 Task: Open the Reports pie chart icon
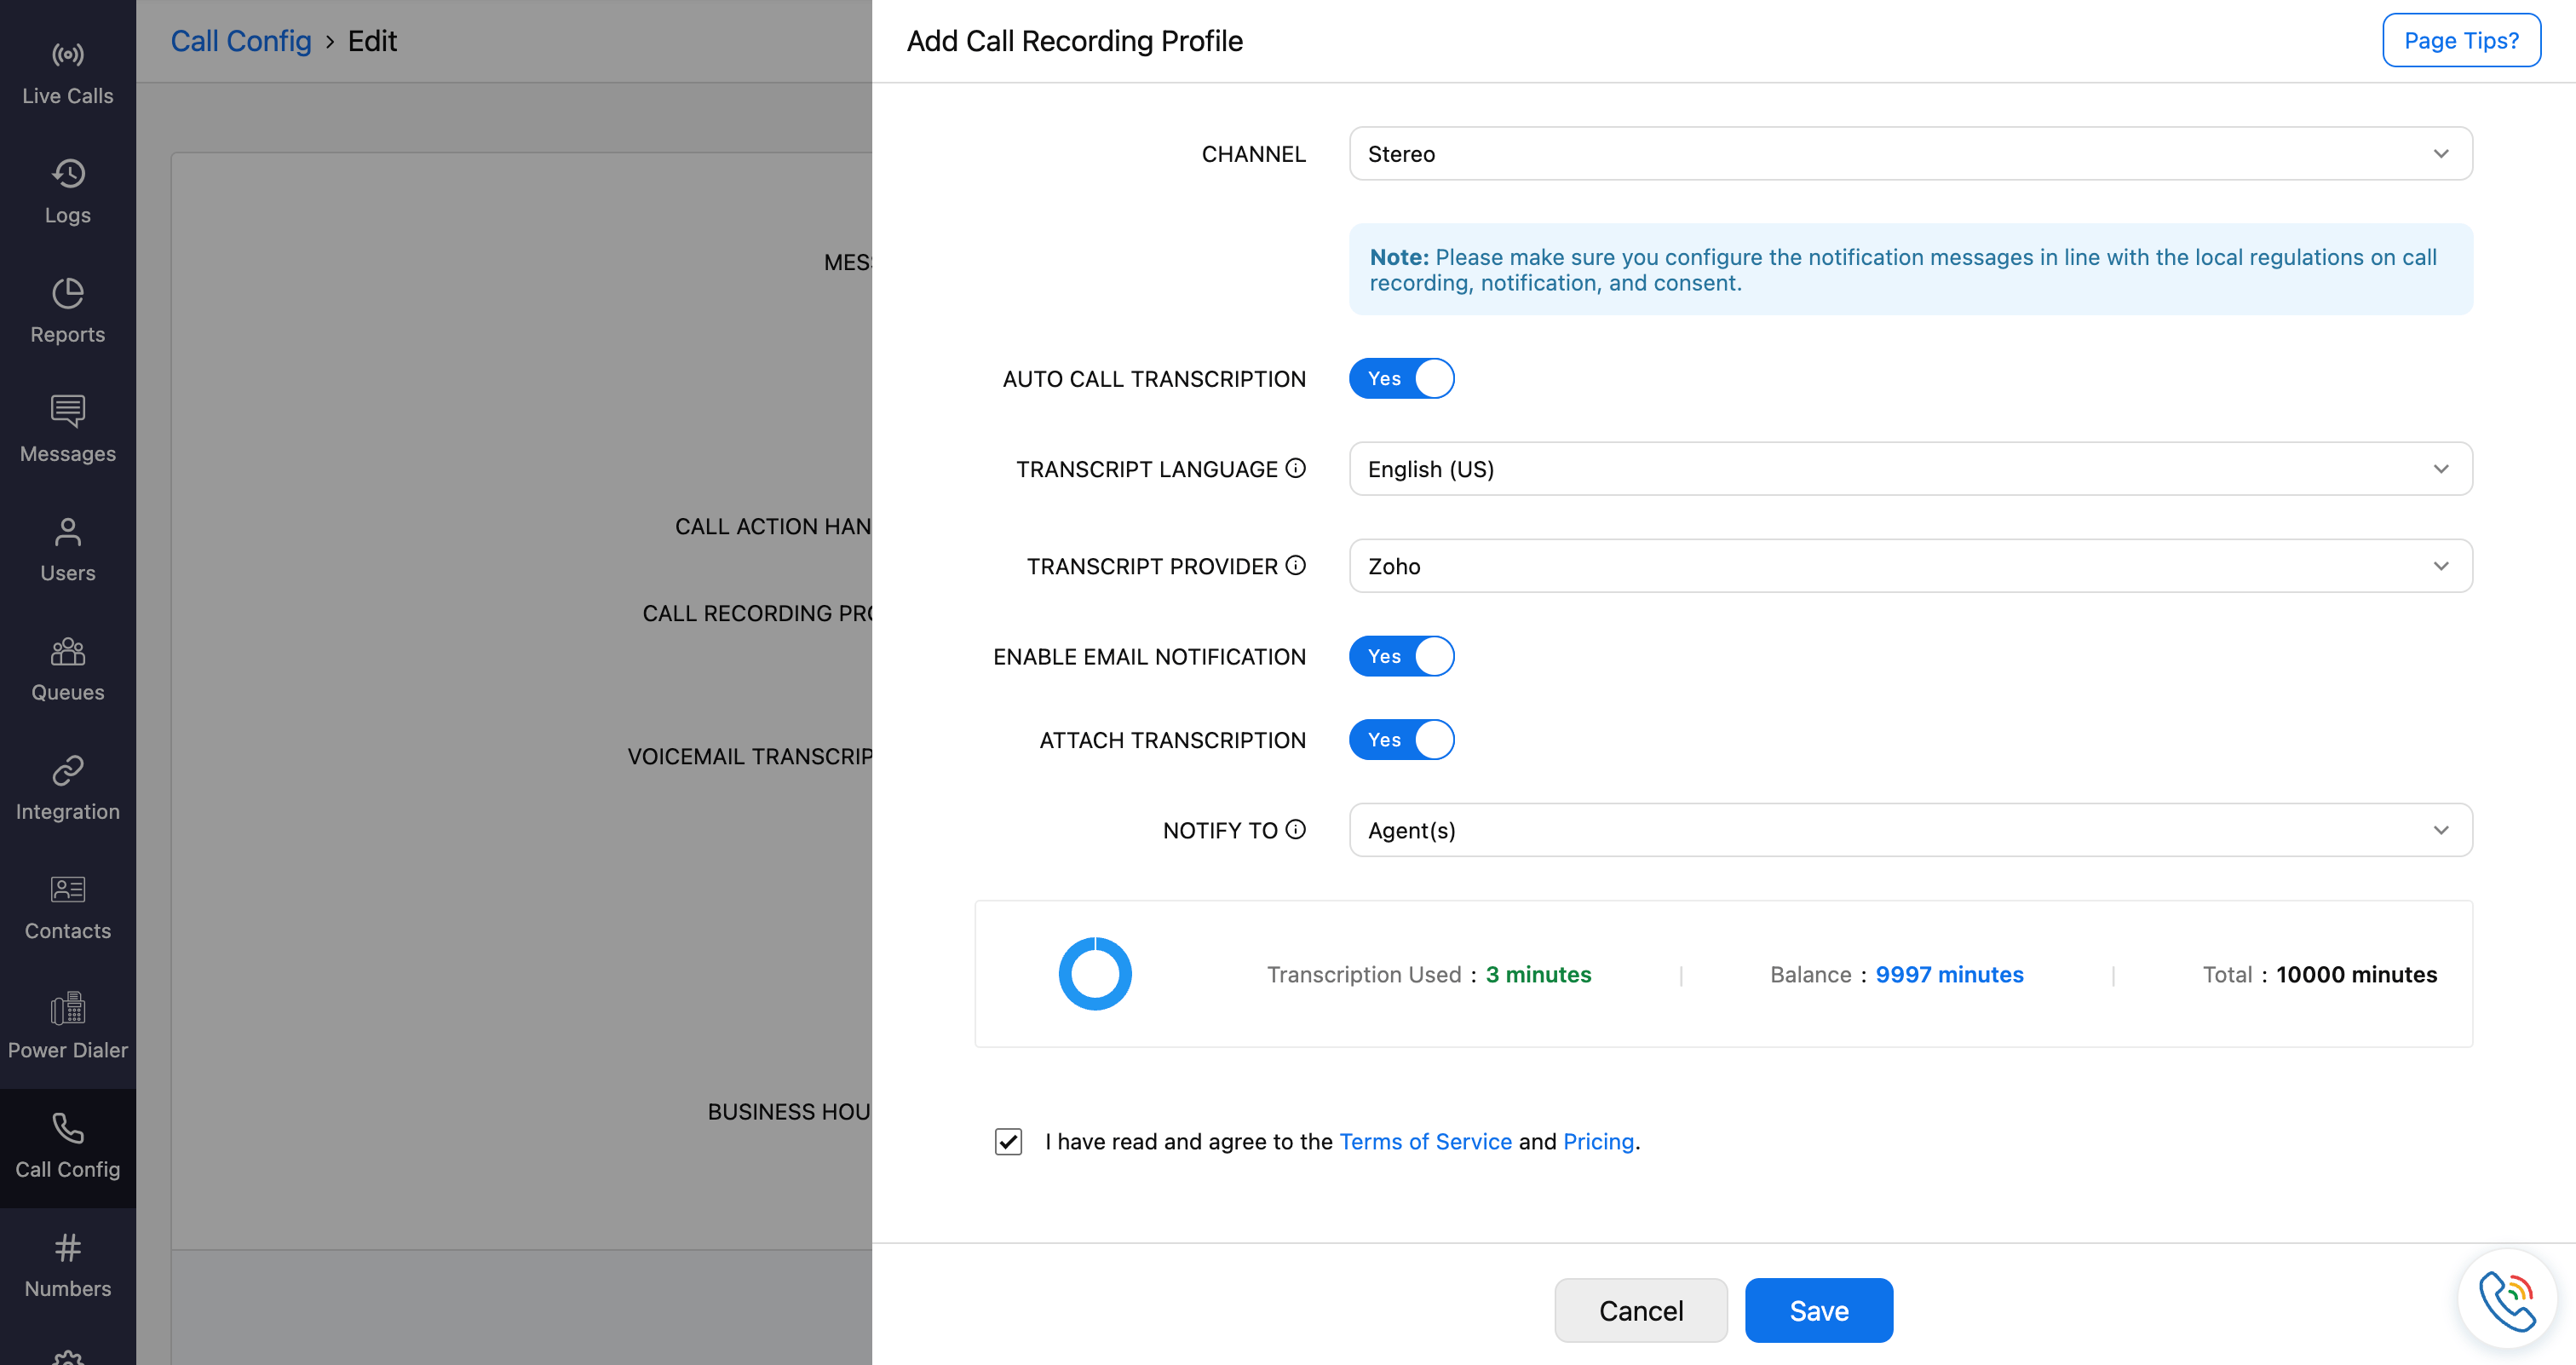[x=67, y=293]
